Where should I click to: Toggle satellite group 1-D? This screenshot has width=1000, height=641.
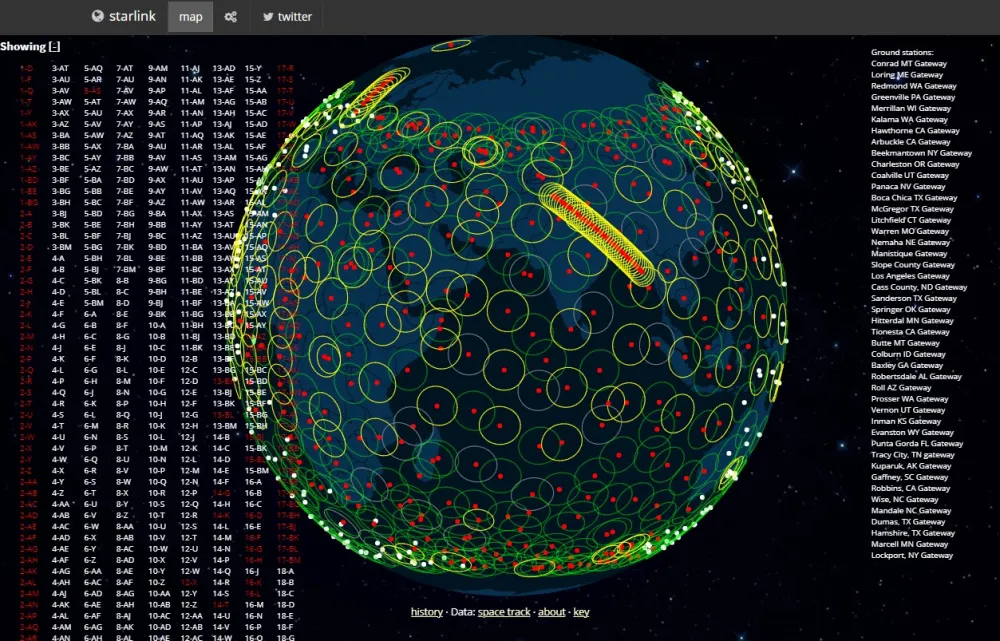coord(27,68)
